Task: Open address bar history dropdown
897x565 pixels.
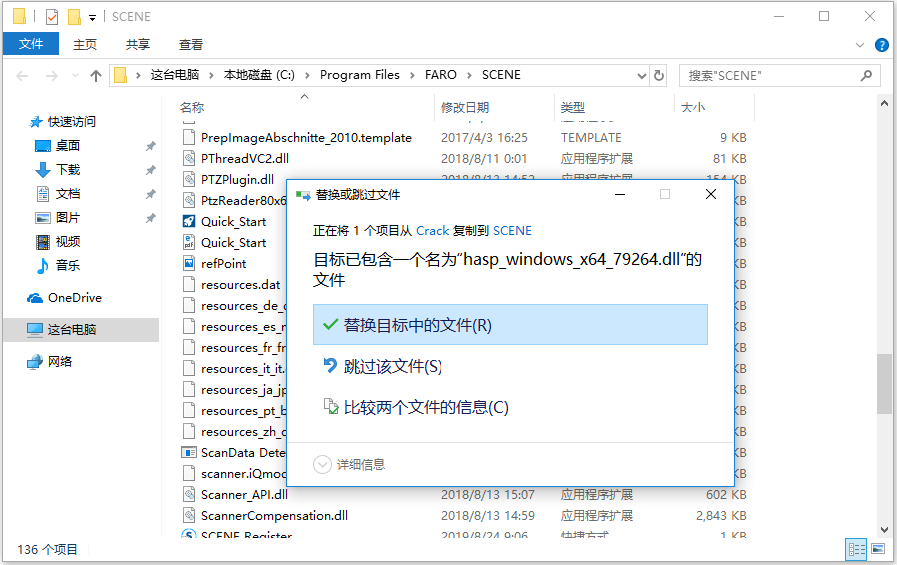Action: click(x=642, y=75)
